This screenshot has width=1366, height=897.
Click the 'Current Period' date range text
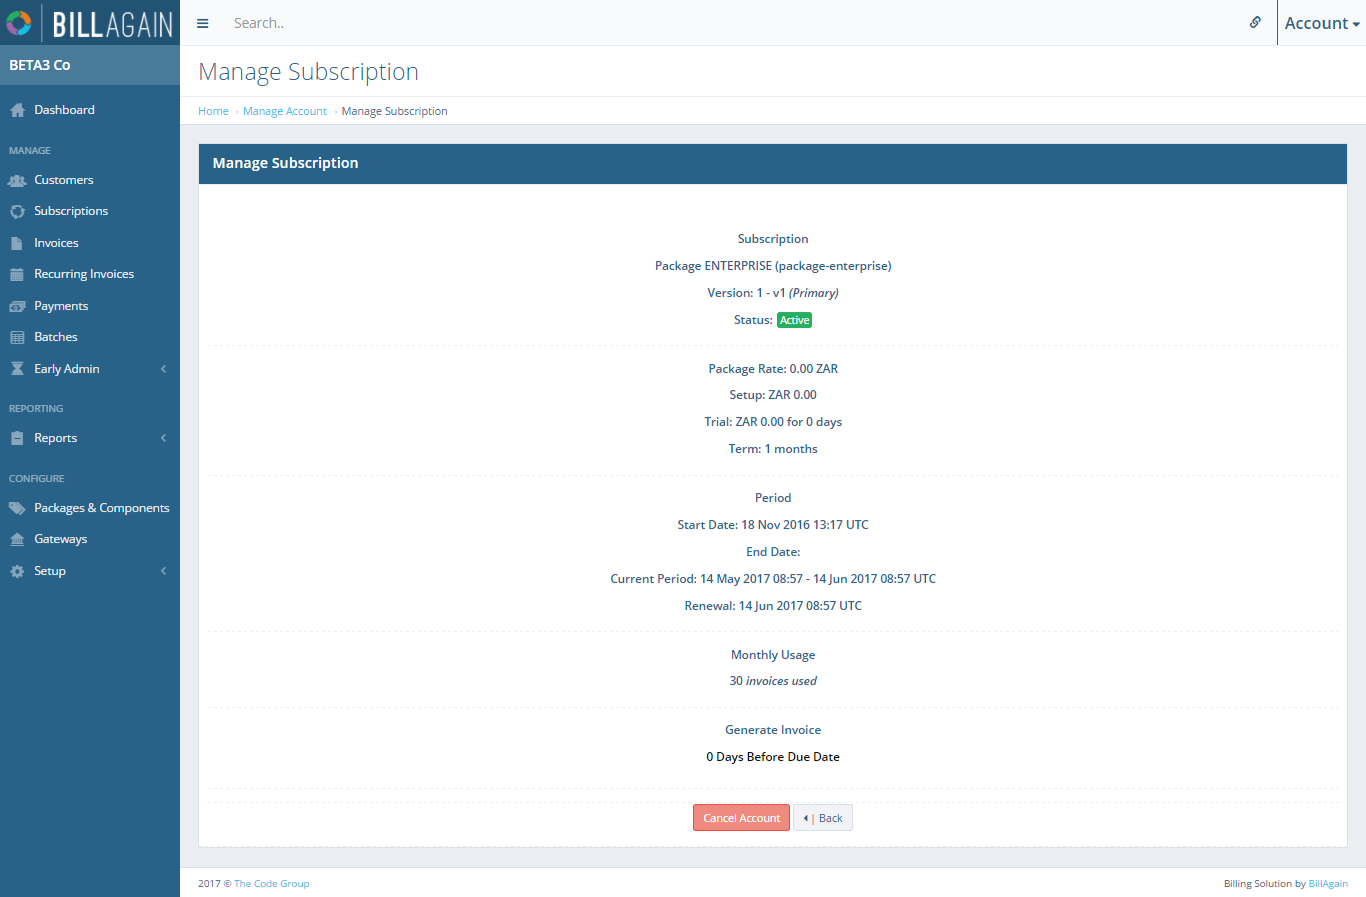(773, 579)
